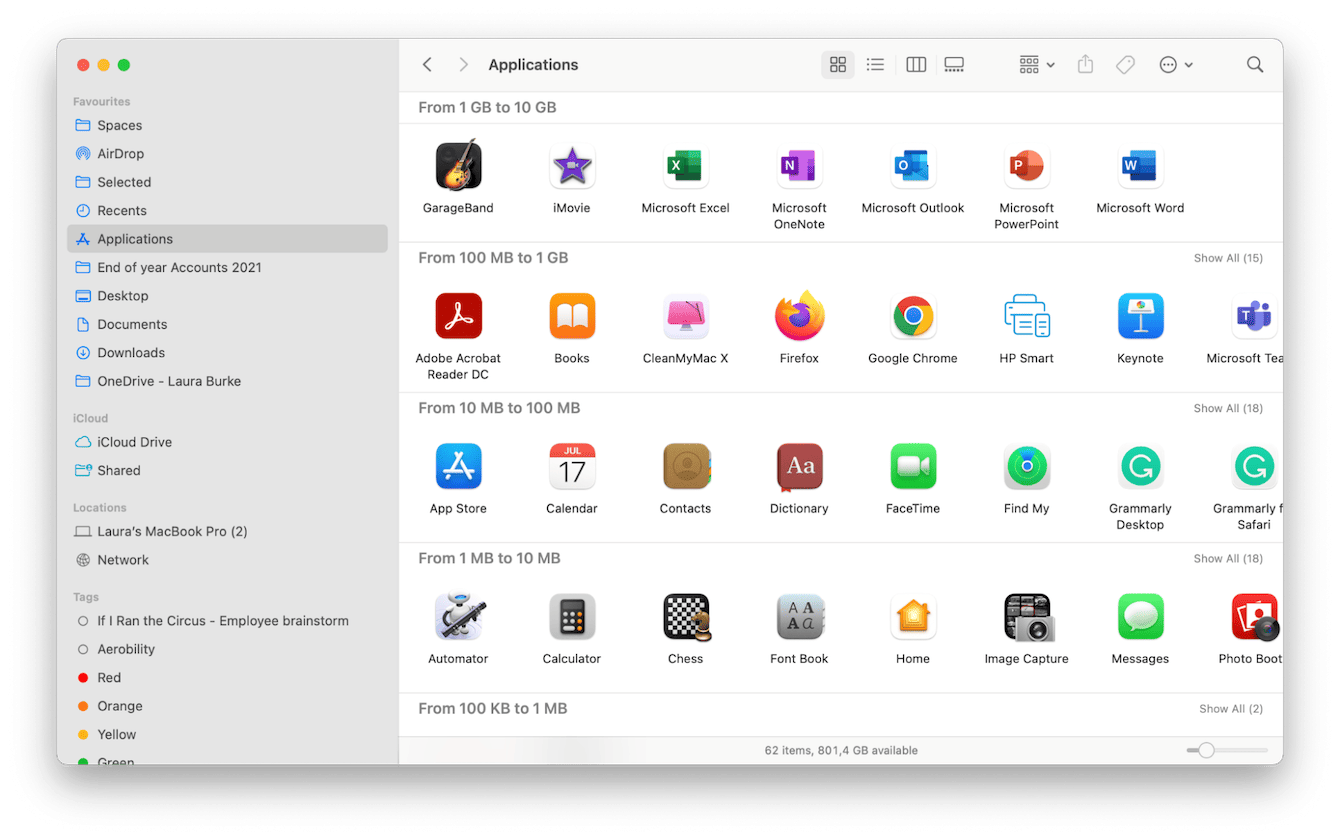Viewport: 1340px width, 840px height.
Task: Click the Firefox app icon
Action: pyautogui.click(x=799, y=316)
